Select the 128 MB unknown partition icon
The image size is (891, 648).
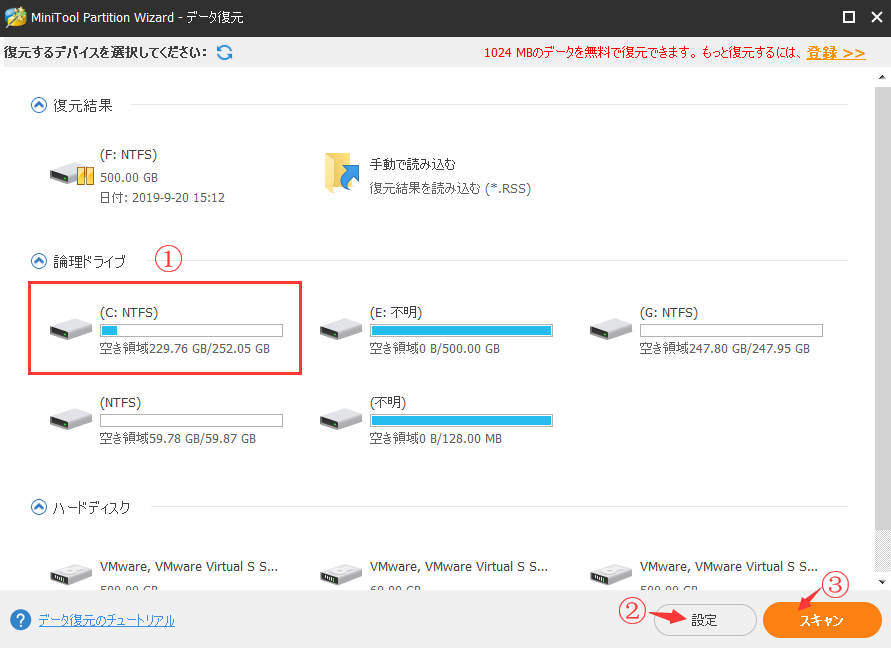(x=341, y=420)
